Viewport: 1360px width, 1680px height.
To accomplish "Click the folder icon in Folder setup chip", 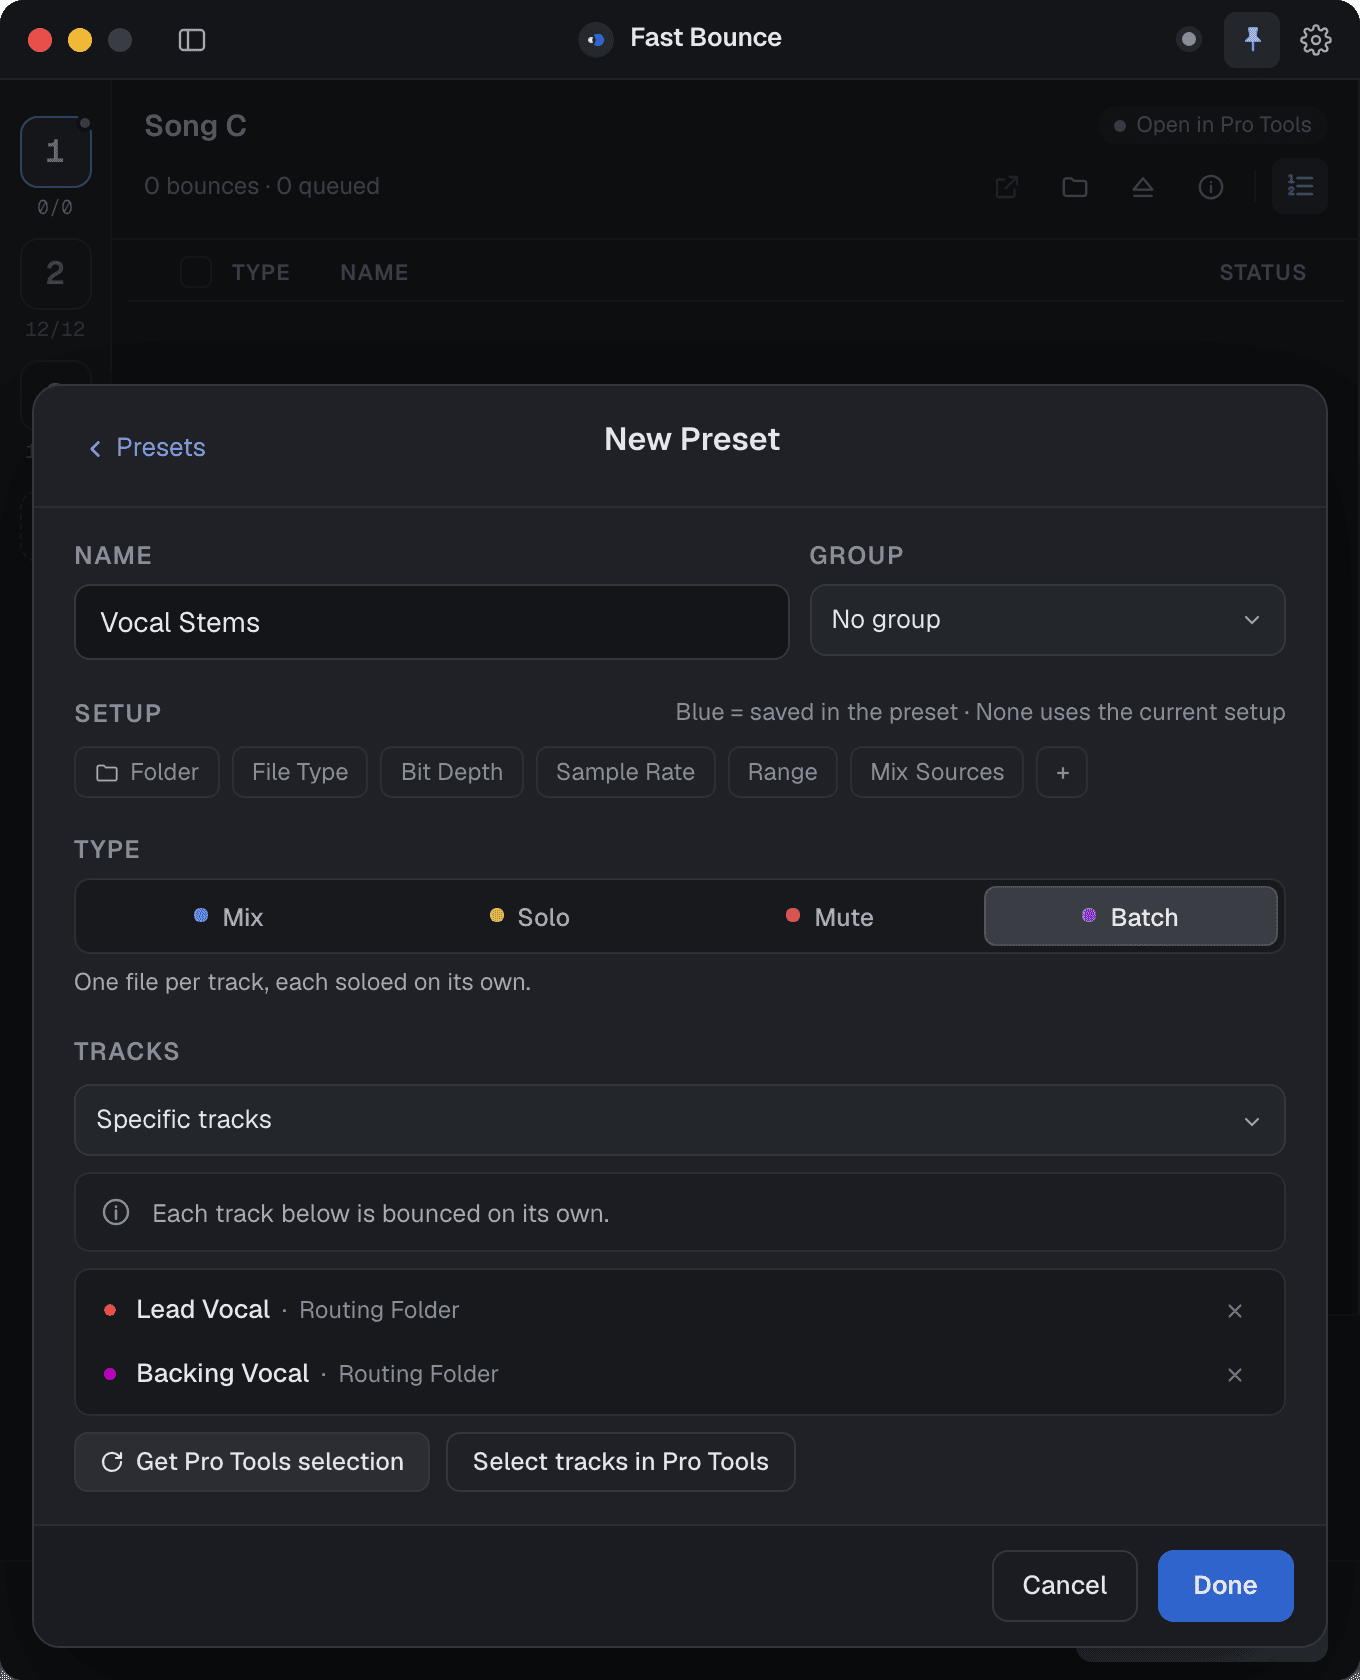I will pyautogui.click(x=107, y=773).
